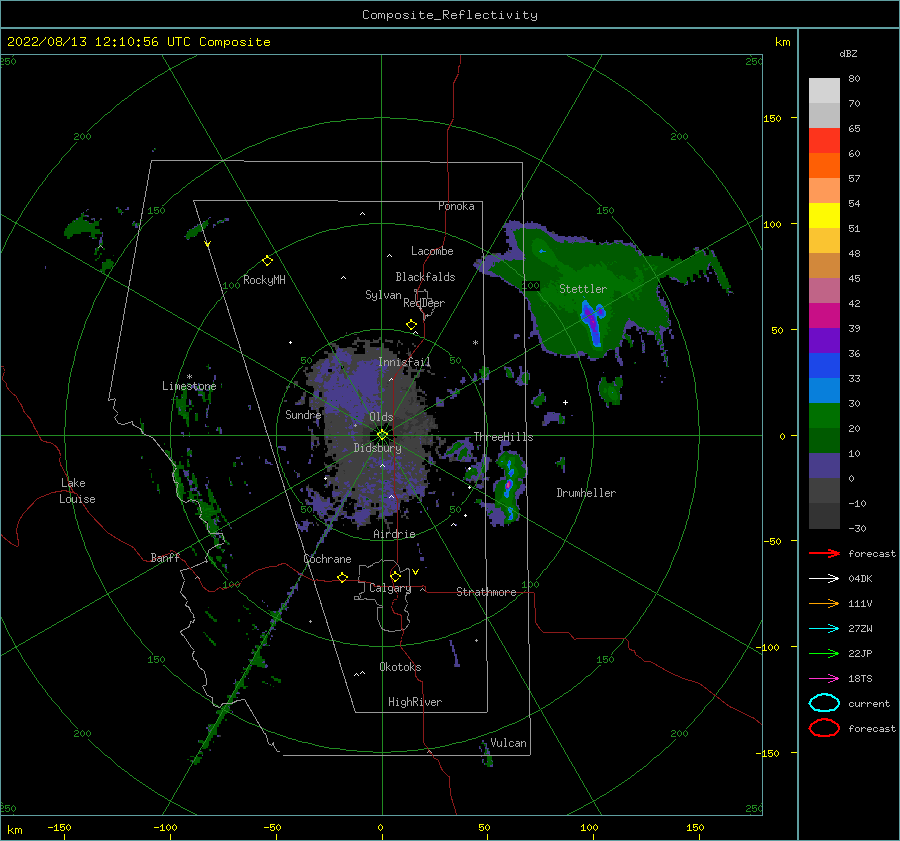This screenshot has height=841, width=900.
Task: Click the Vulcan city label
Action: click(x=508, y=743)
